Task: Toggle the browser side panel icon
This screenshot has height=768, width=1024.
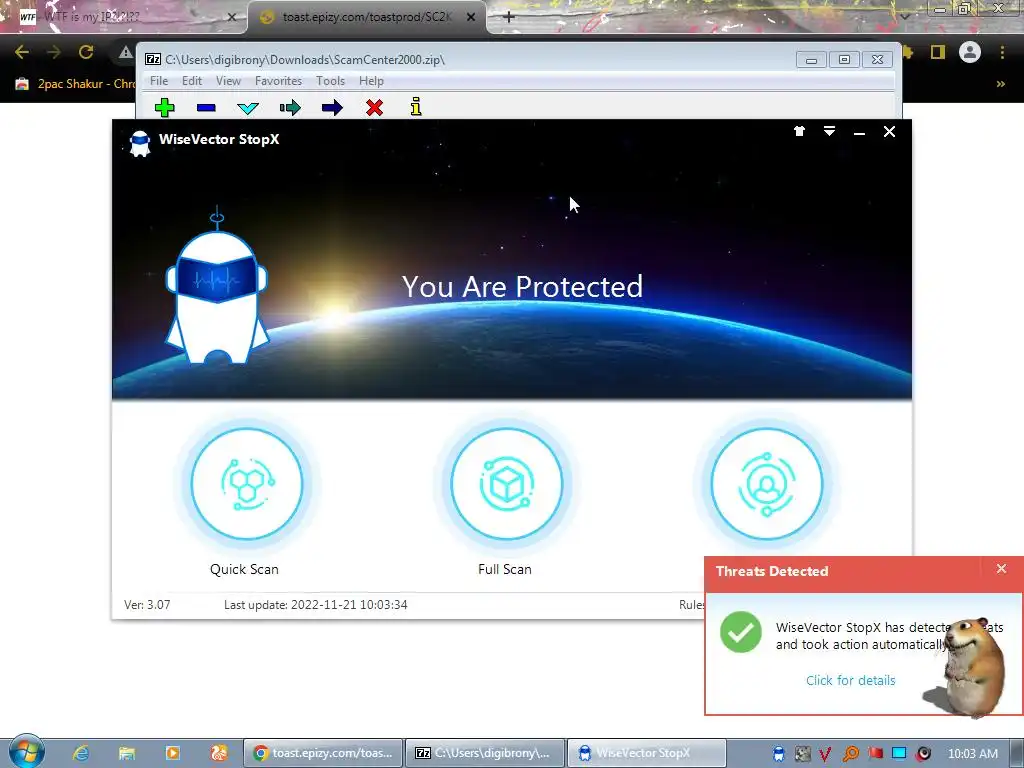Action: pos(938,52)
